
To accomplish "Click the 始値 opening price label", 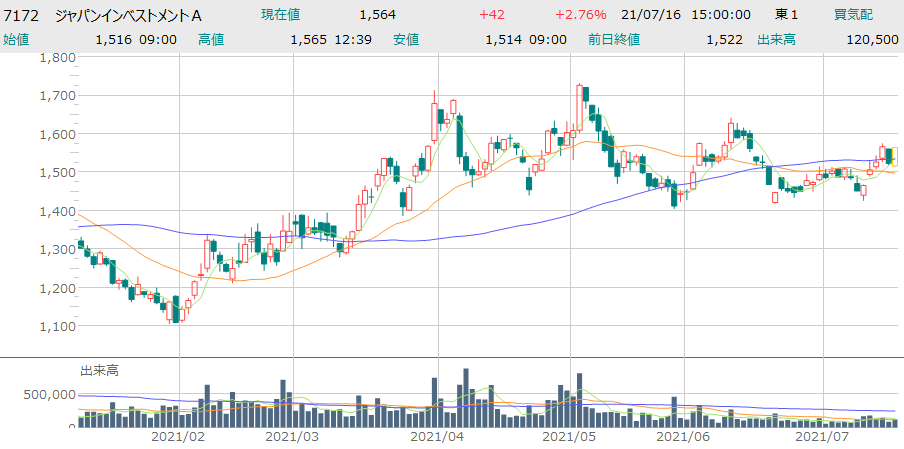I will (16, 39).
